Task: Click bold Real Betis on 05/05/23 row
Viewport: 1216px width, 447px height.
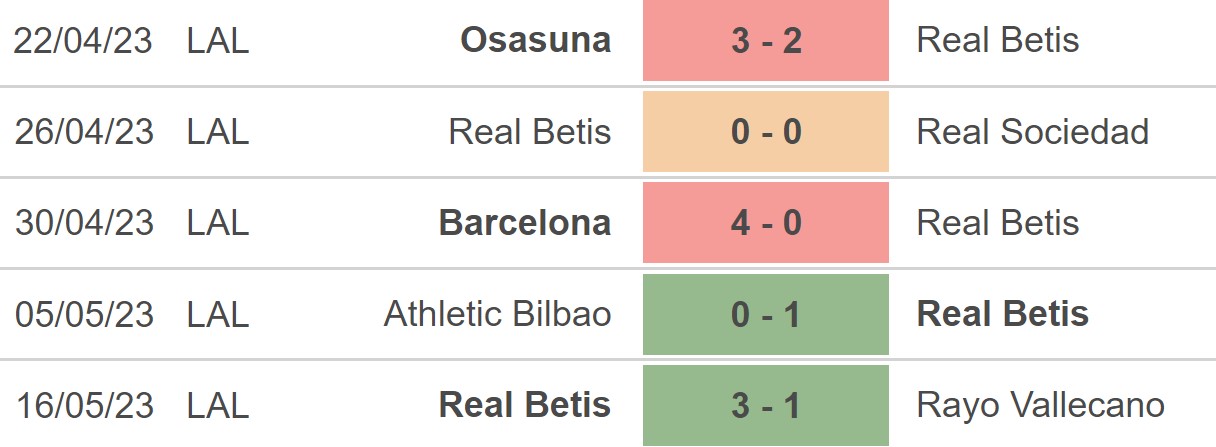Action: [1002, 314]
